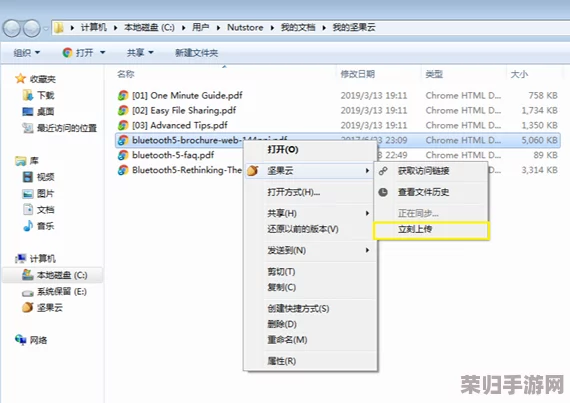Click 查看文件历史 in Nutstore submenu
The height and width of the screenshot is (403, 570).
click(431, 192)
